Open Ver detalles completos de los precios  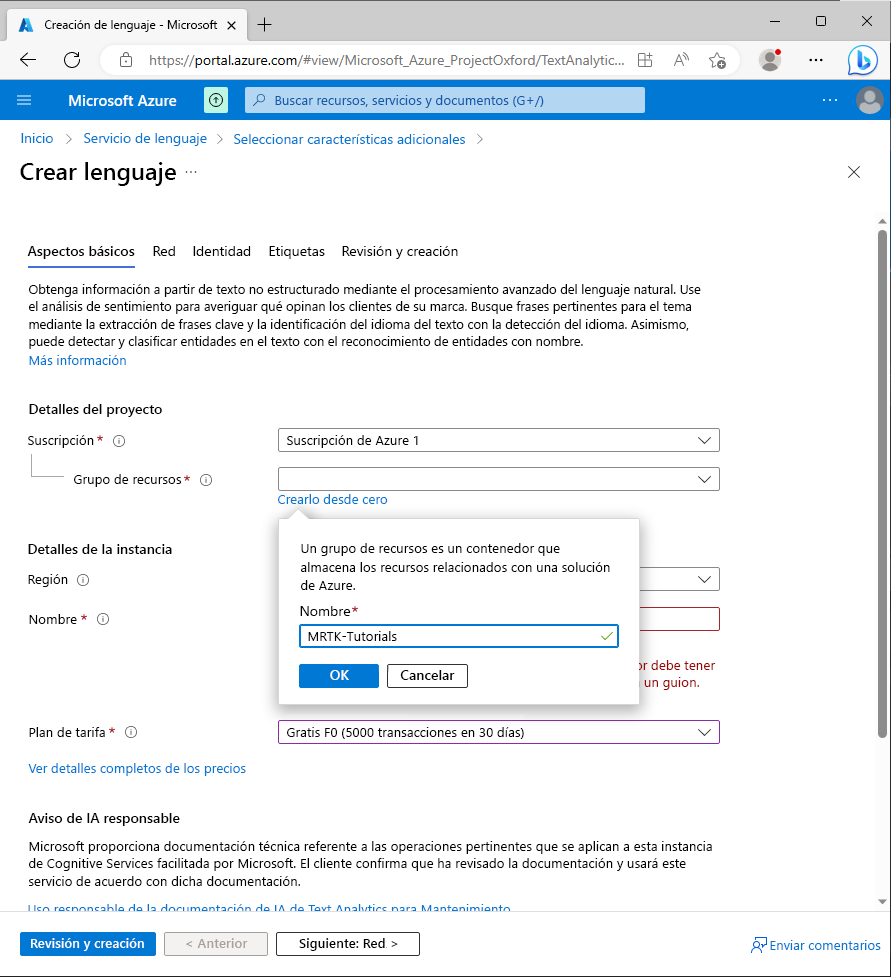137,769
